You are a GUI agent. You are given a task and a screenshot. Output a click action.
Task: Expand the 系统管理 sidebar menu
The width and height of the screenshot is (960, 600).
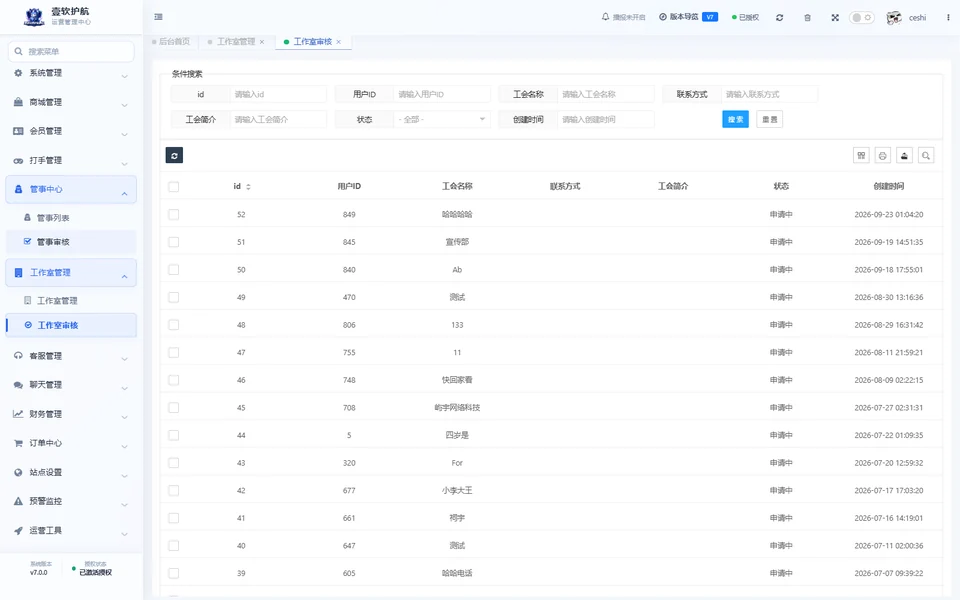click(71, 73)
